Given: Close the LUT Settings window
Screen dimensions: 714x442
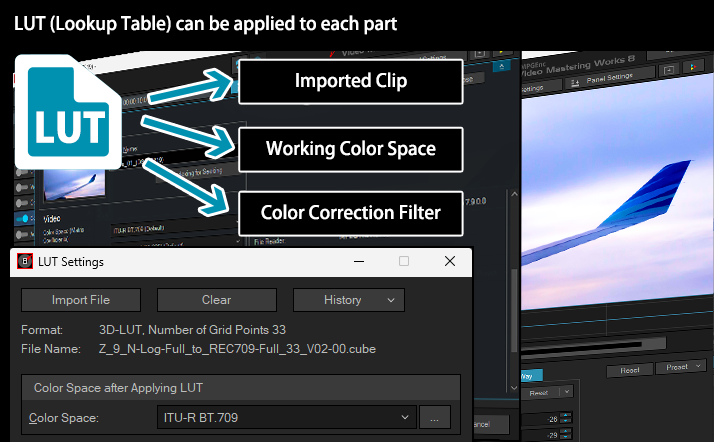Looking at the screenshot, I should 450,261.
